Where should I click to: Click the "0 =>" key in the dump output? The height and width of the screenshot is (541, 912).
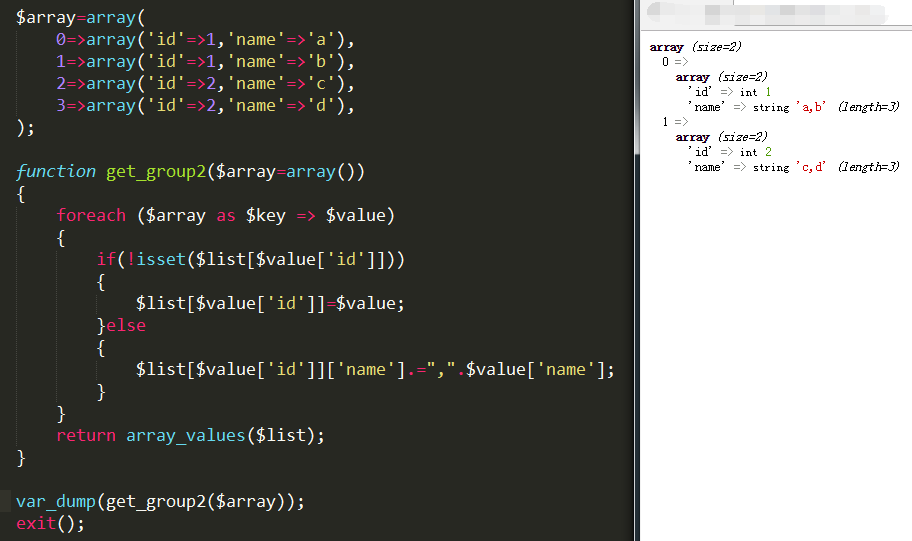(x=675, y=62)
